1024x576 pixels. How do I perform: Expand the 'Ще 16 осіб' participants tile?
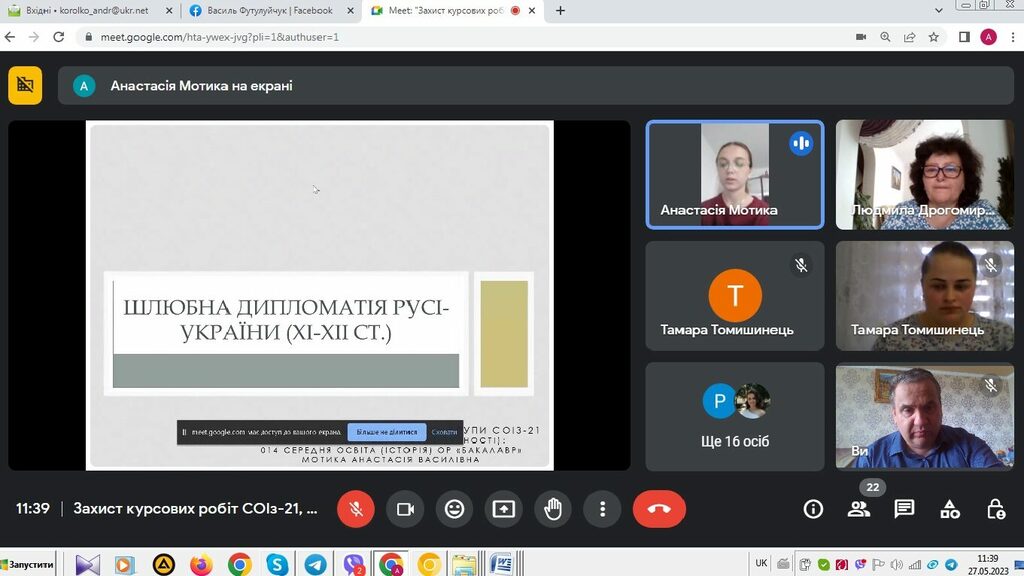click(735, 417)
